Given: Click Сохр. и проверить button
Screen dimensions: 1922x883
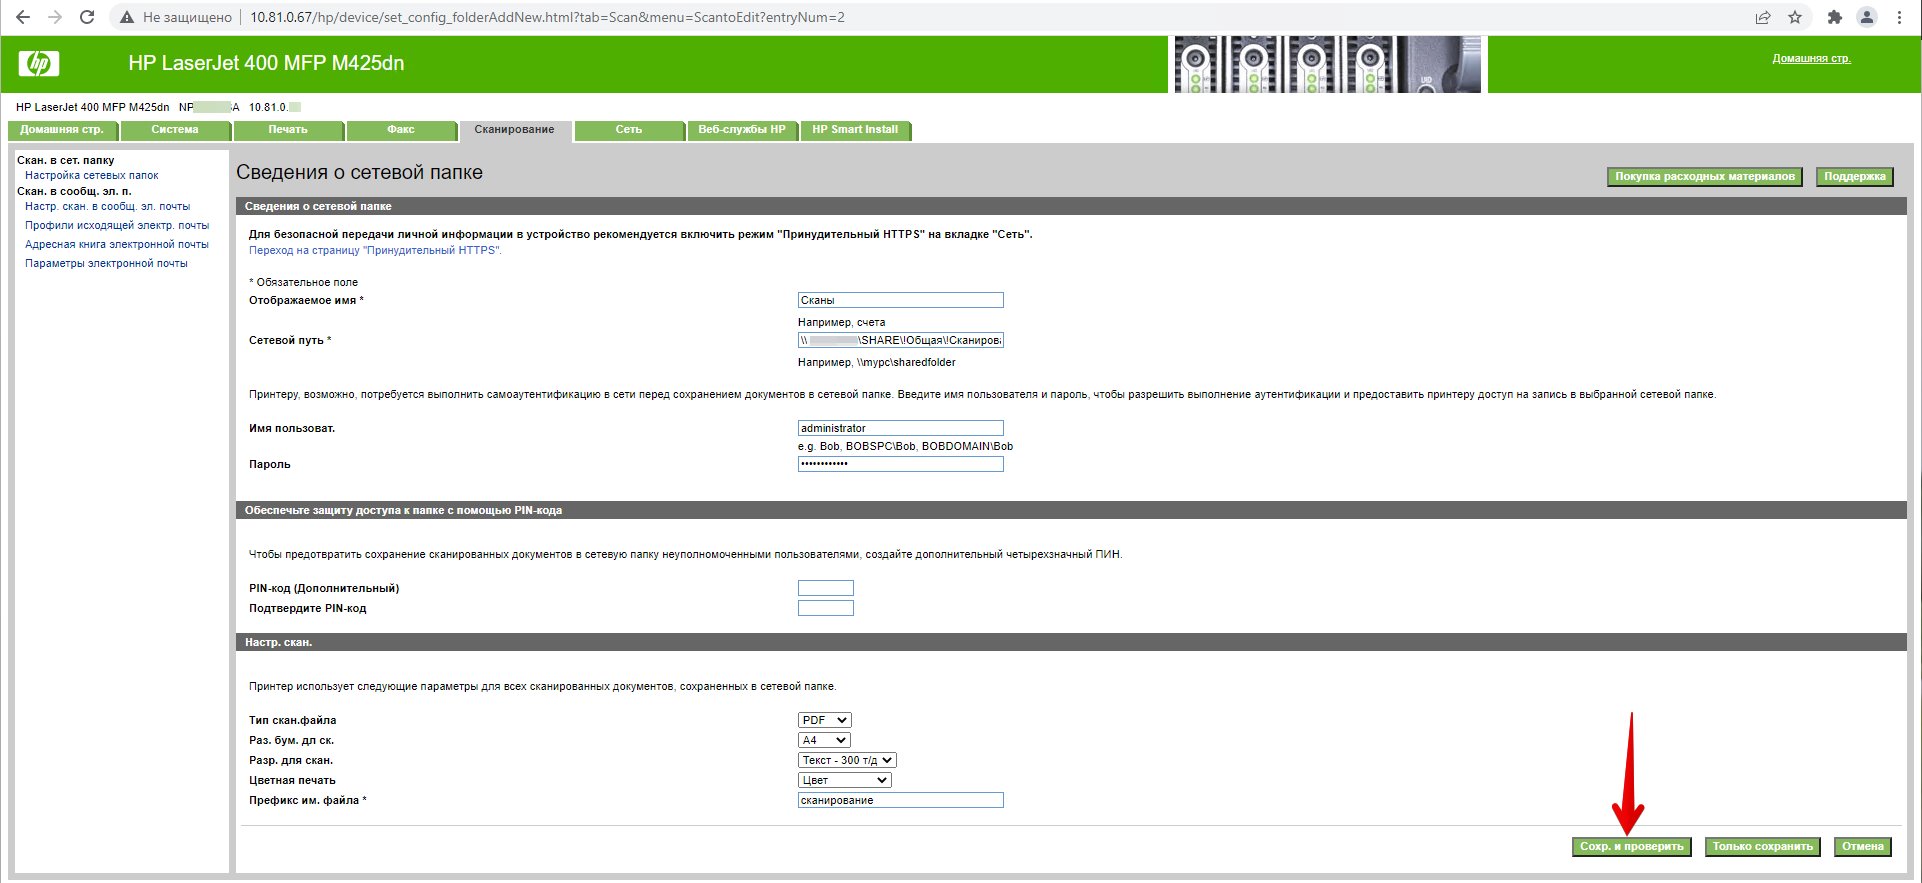Looking at the screenshot, I should (x=1632, y=847).
